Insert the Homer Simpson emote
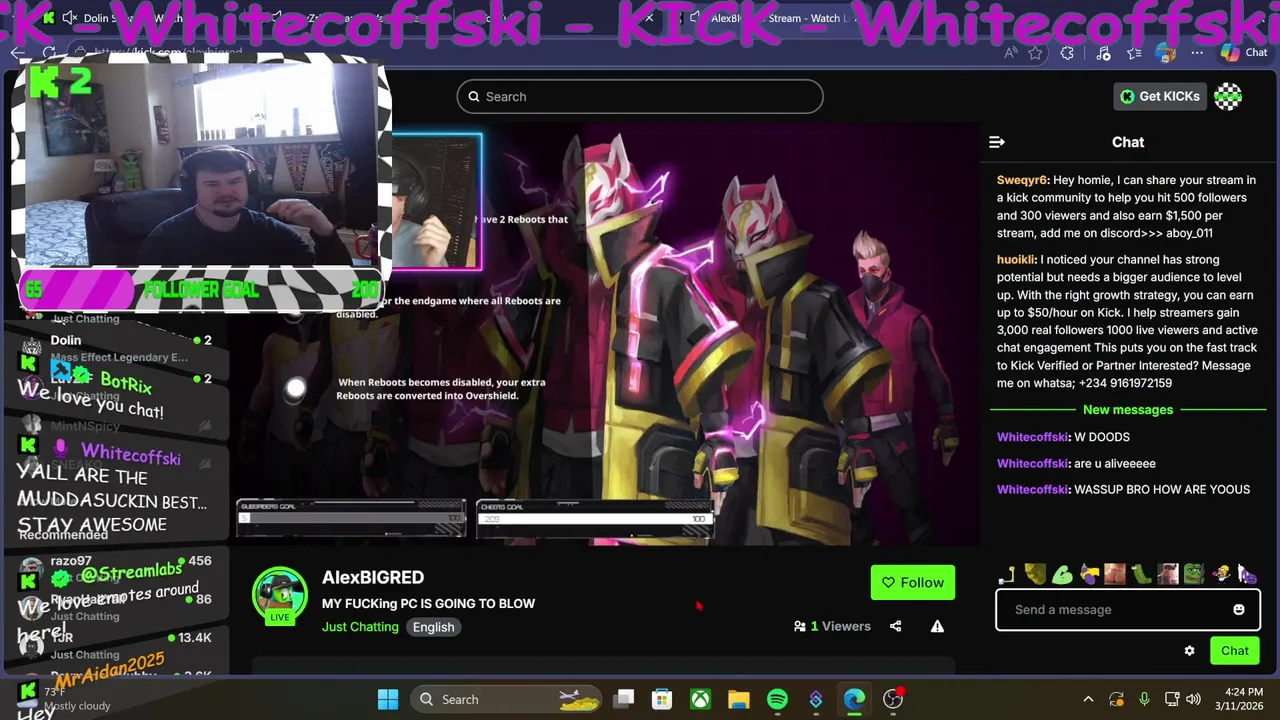The height and width of the screenshot is (720, 1280). 1220,574
